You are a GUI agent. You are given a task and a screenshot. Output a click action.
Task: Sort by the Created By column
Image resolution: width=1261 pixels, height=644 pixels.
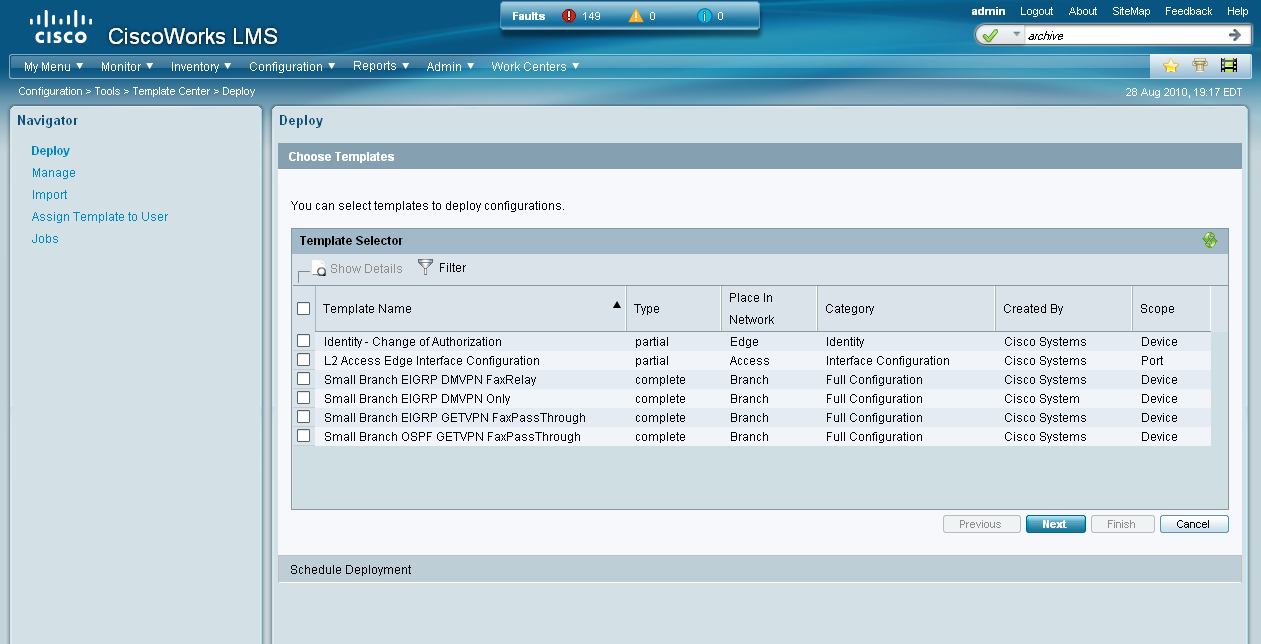coord(1064,309)
